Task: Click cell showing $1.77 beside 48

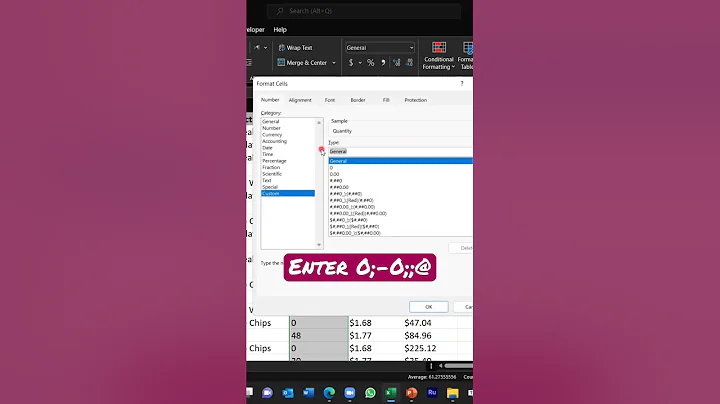Action: click(376, 336)
